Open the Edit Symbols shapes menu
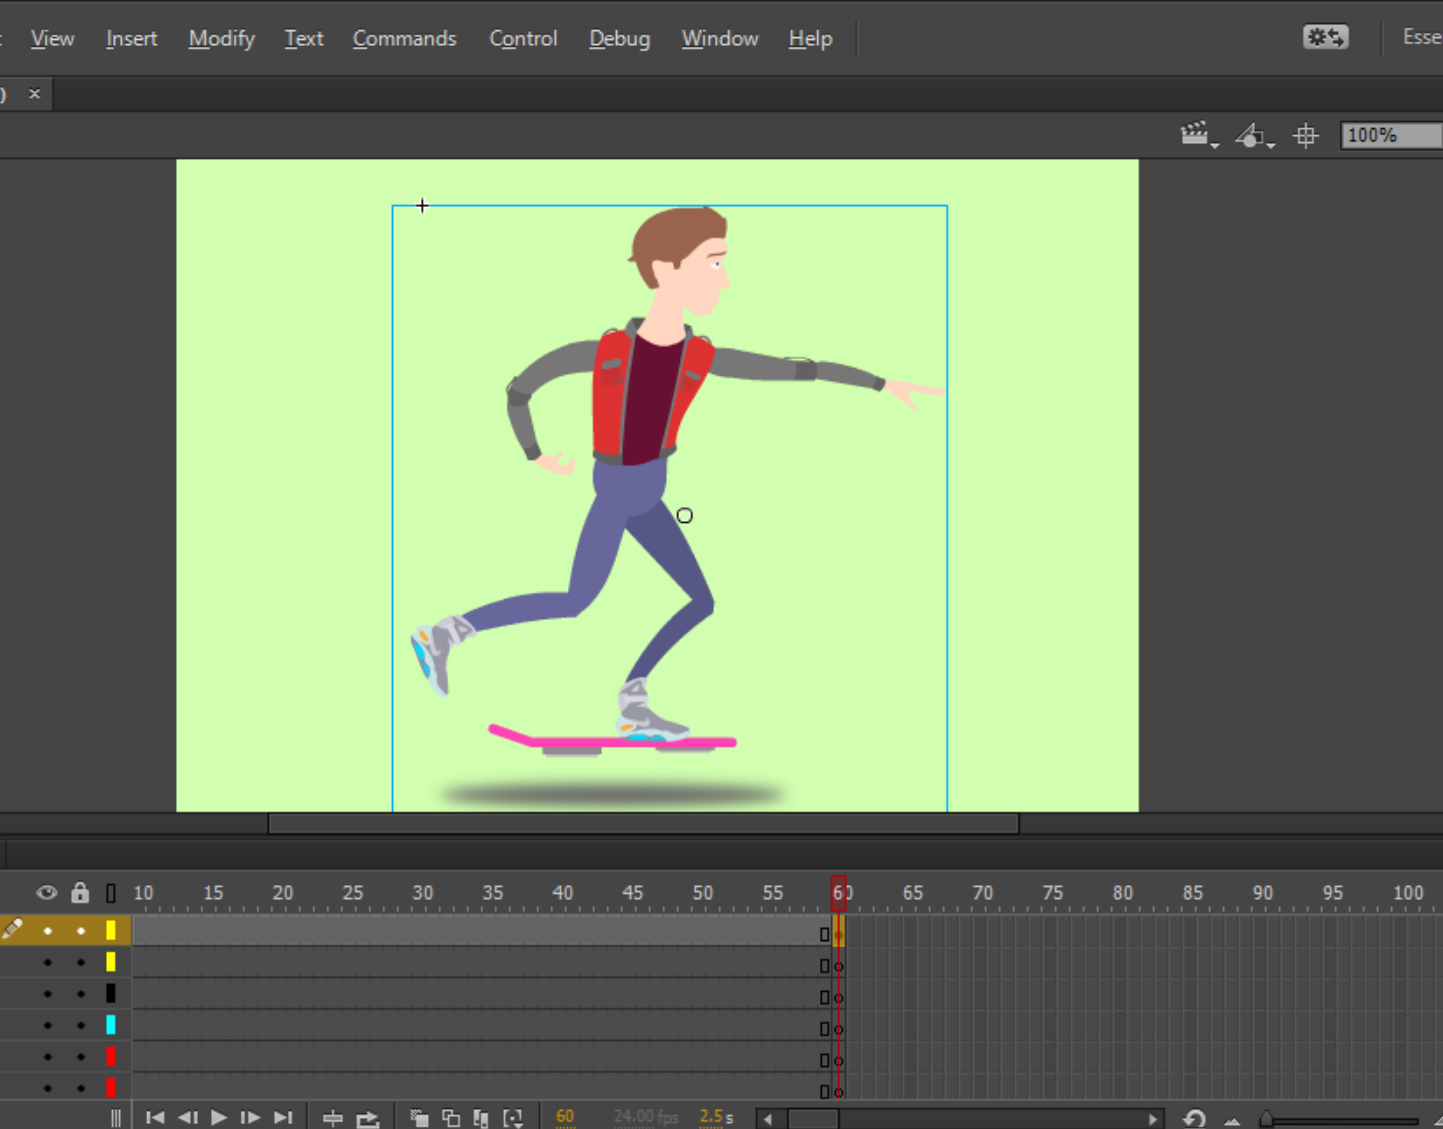This screenshot has height=1129, width=1443. pos(1254,135)
